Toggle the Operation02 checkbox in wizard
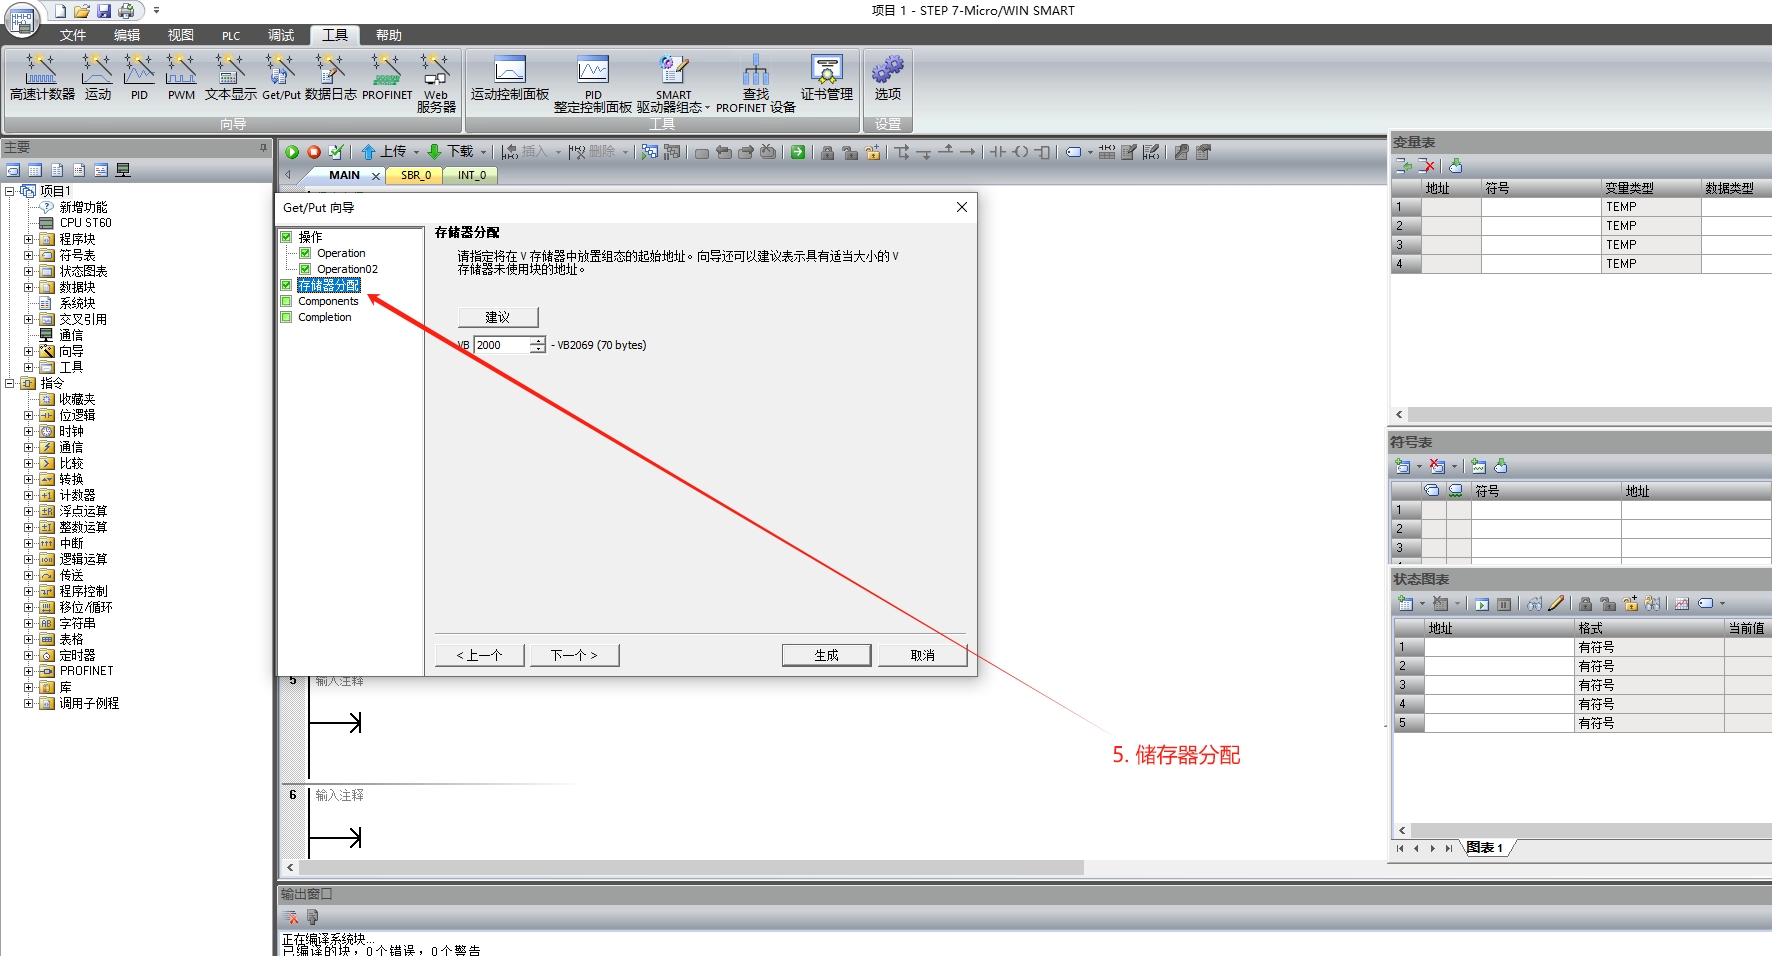Image resolution: width=1772 pixels, height=956 pixels. tap(305, 269)
